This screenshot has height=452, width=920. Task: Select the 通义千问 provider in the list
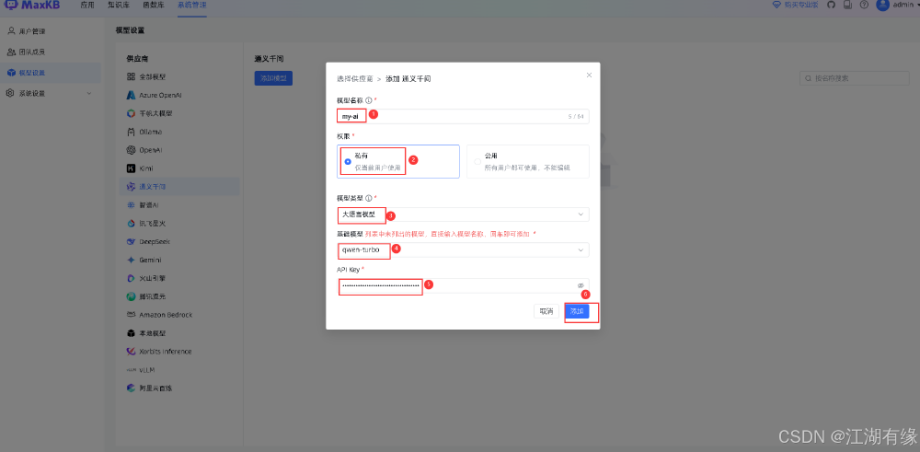(x=180, y=187)
